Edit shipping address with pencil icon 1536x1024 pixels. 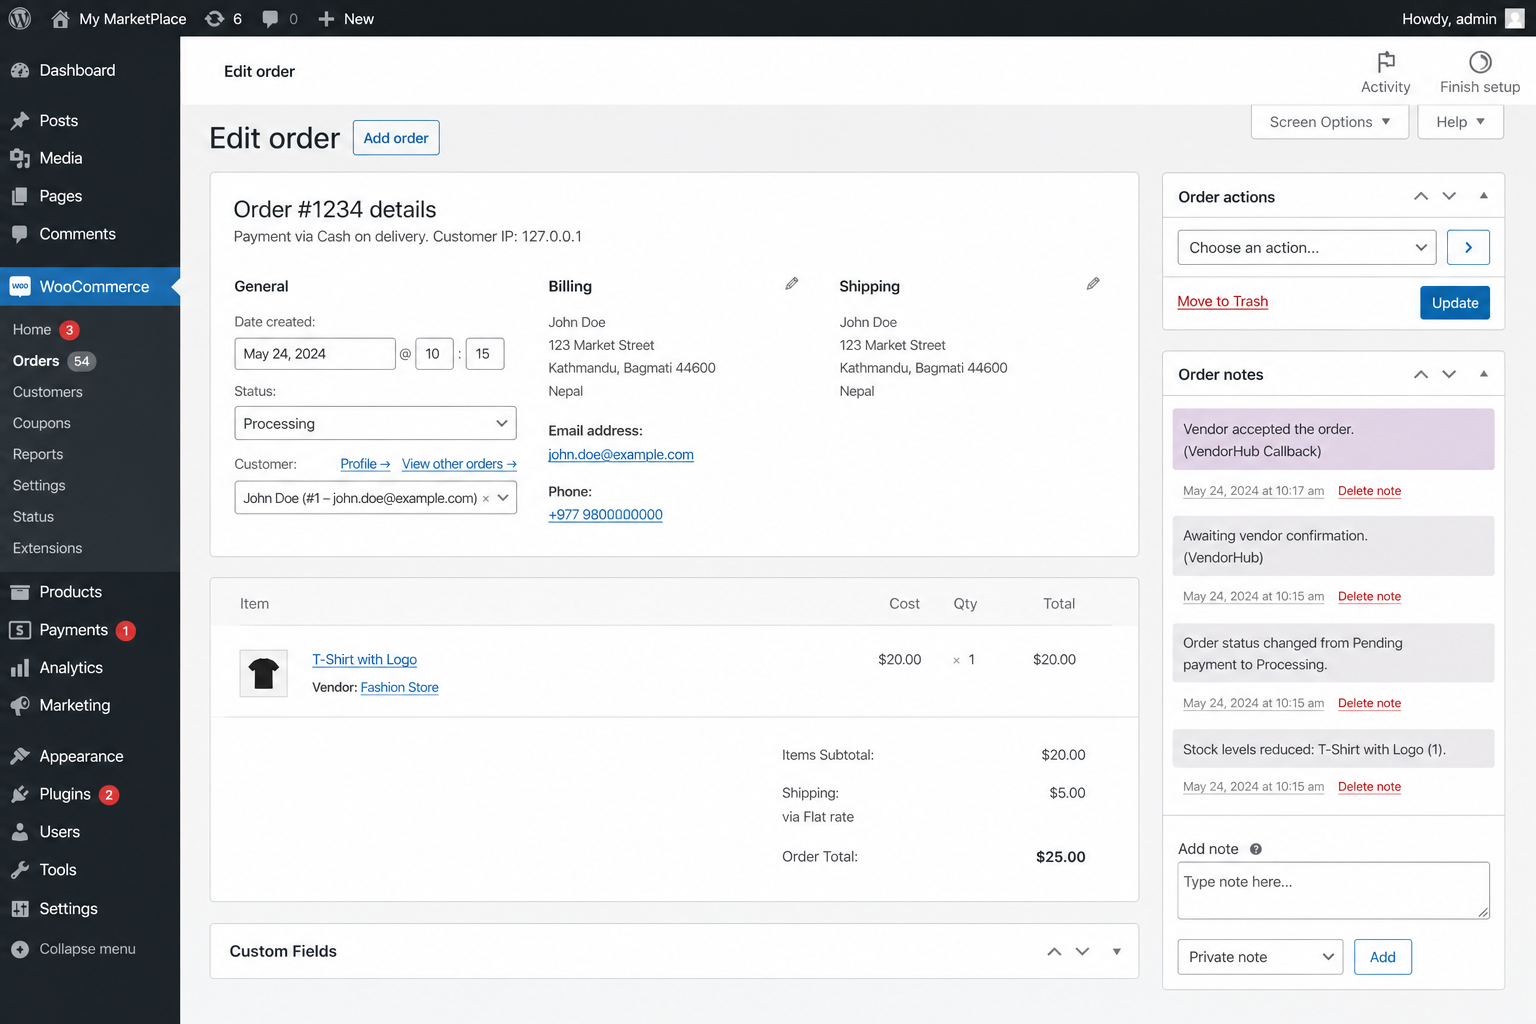(1093, 284)
